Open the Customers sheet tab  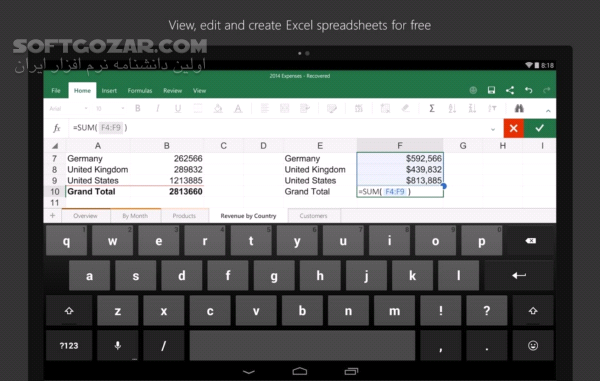[x=313, y=216]
